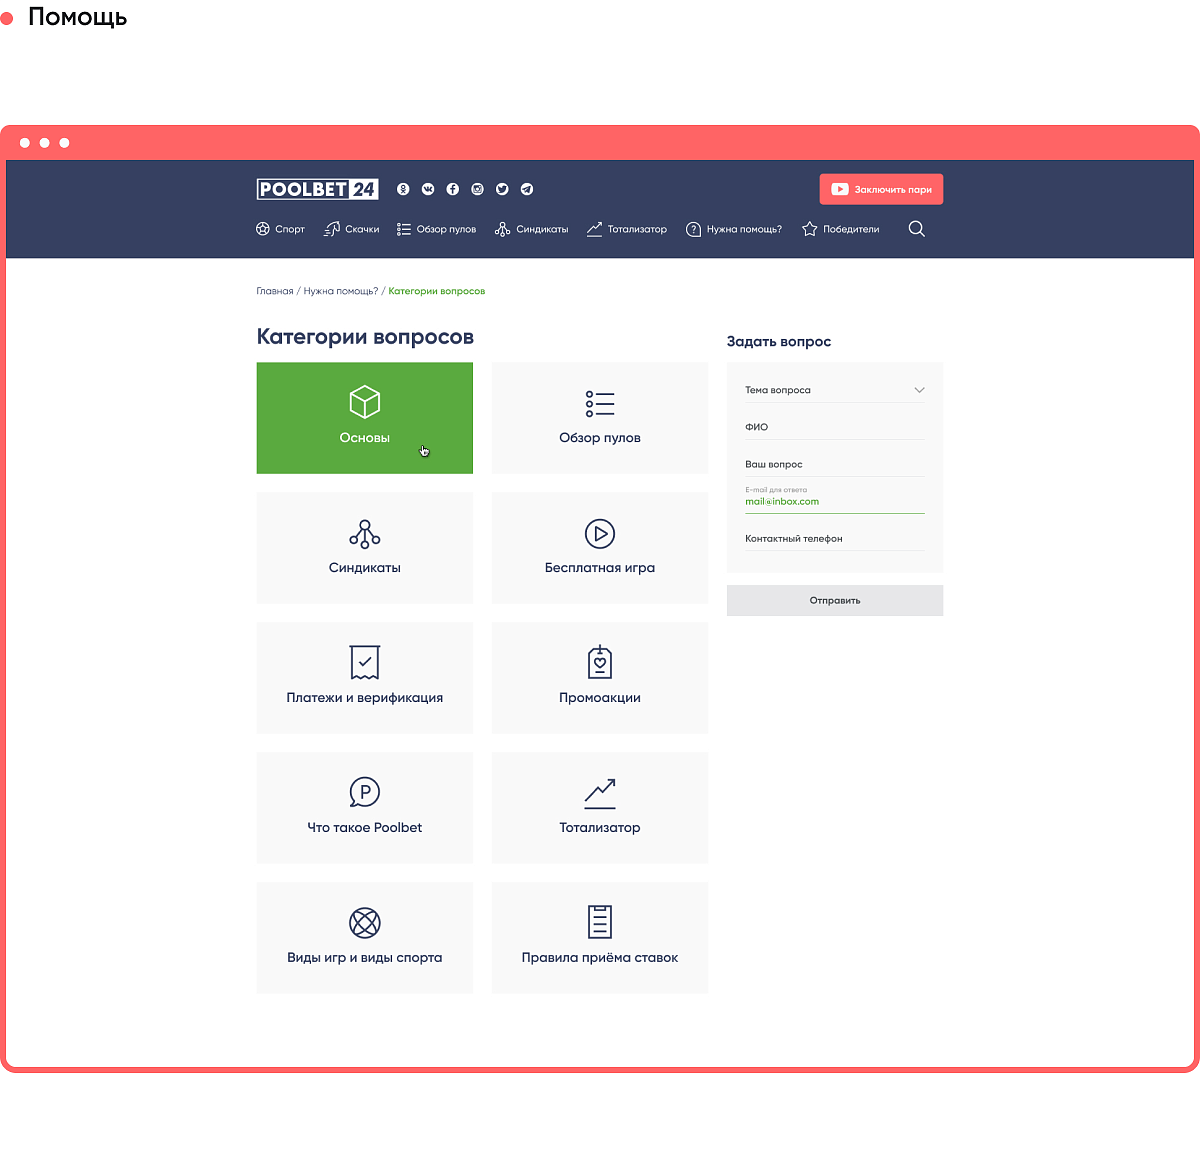Click the POOLBET 24 logo

317,189
